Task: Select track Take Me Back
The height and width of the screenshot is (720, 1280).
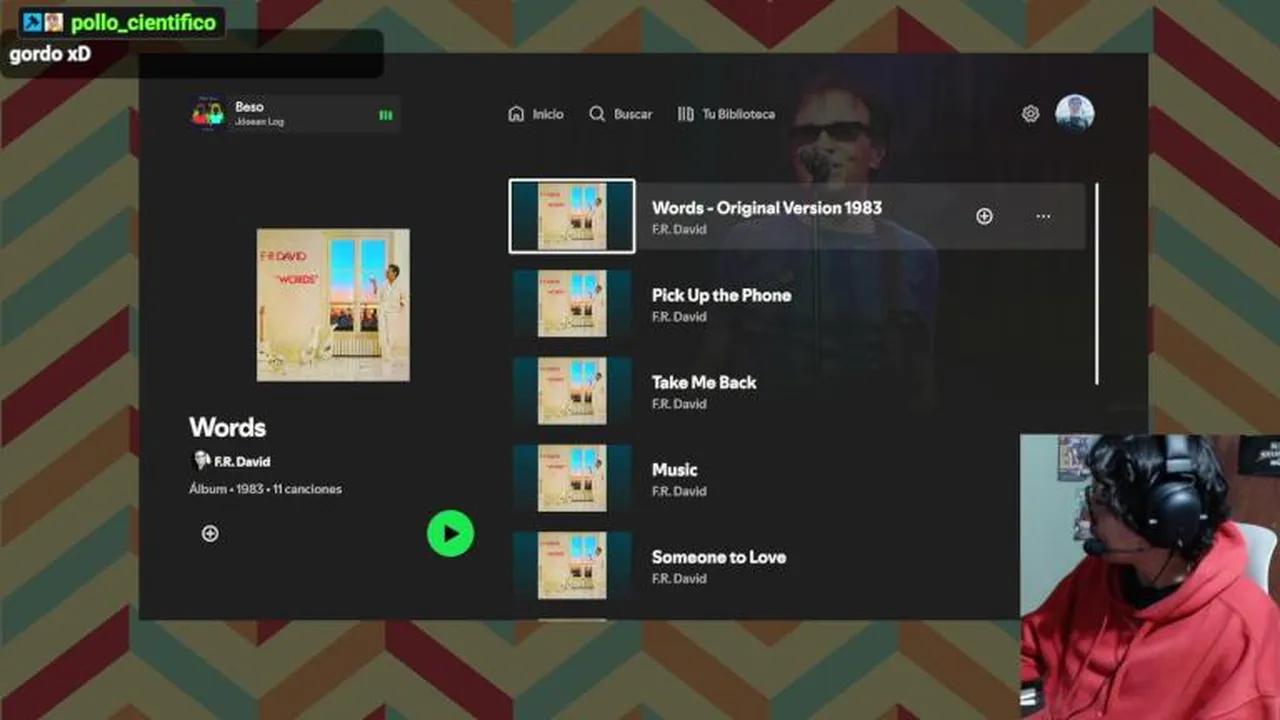Action: (797, 390)
